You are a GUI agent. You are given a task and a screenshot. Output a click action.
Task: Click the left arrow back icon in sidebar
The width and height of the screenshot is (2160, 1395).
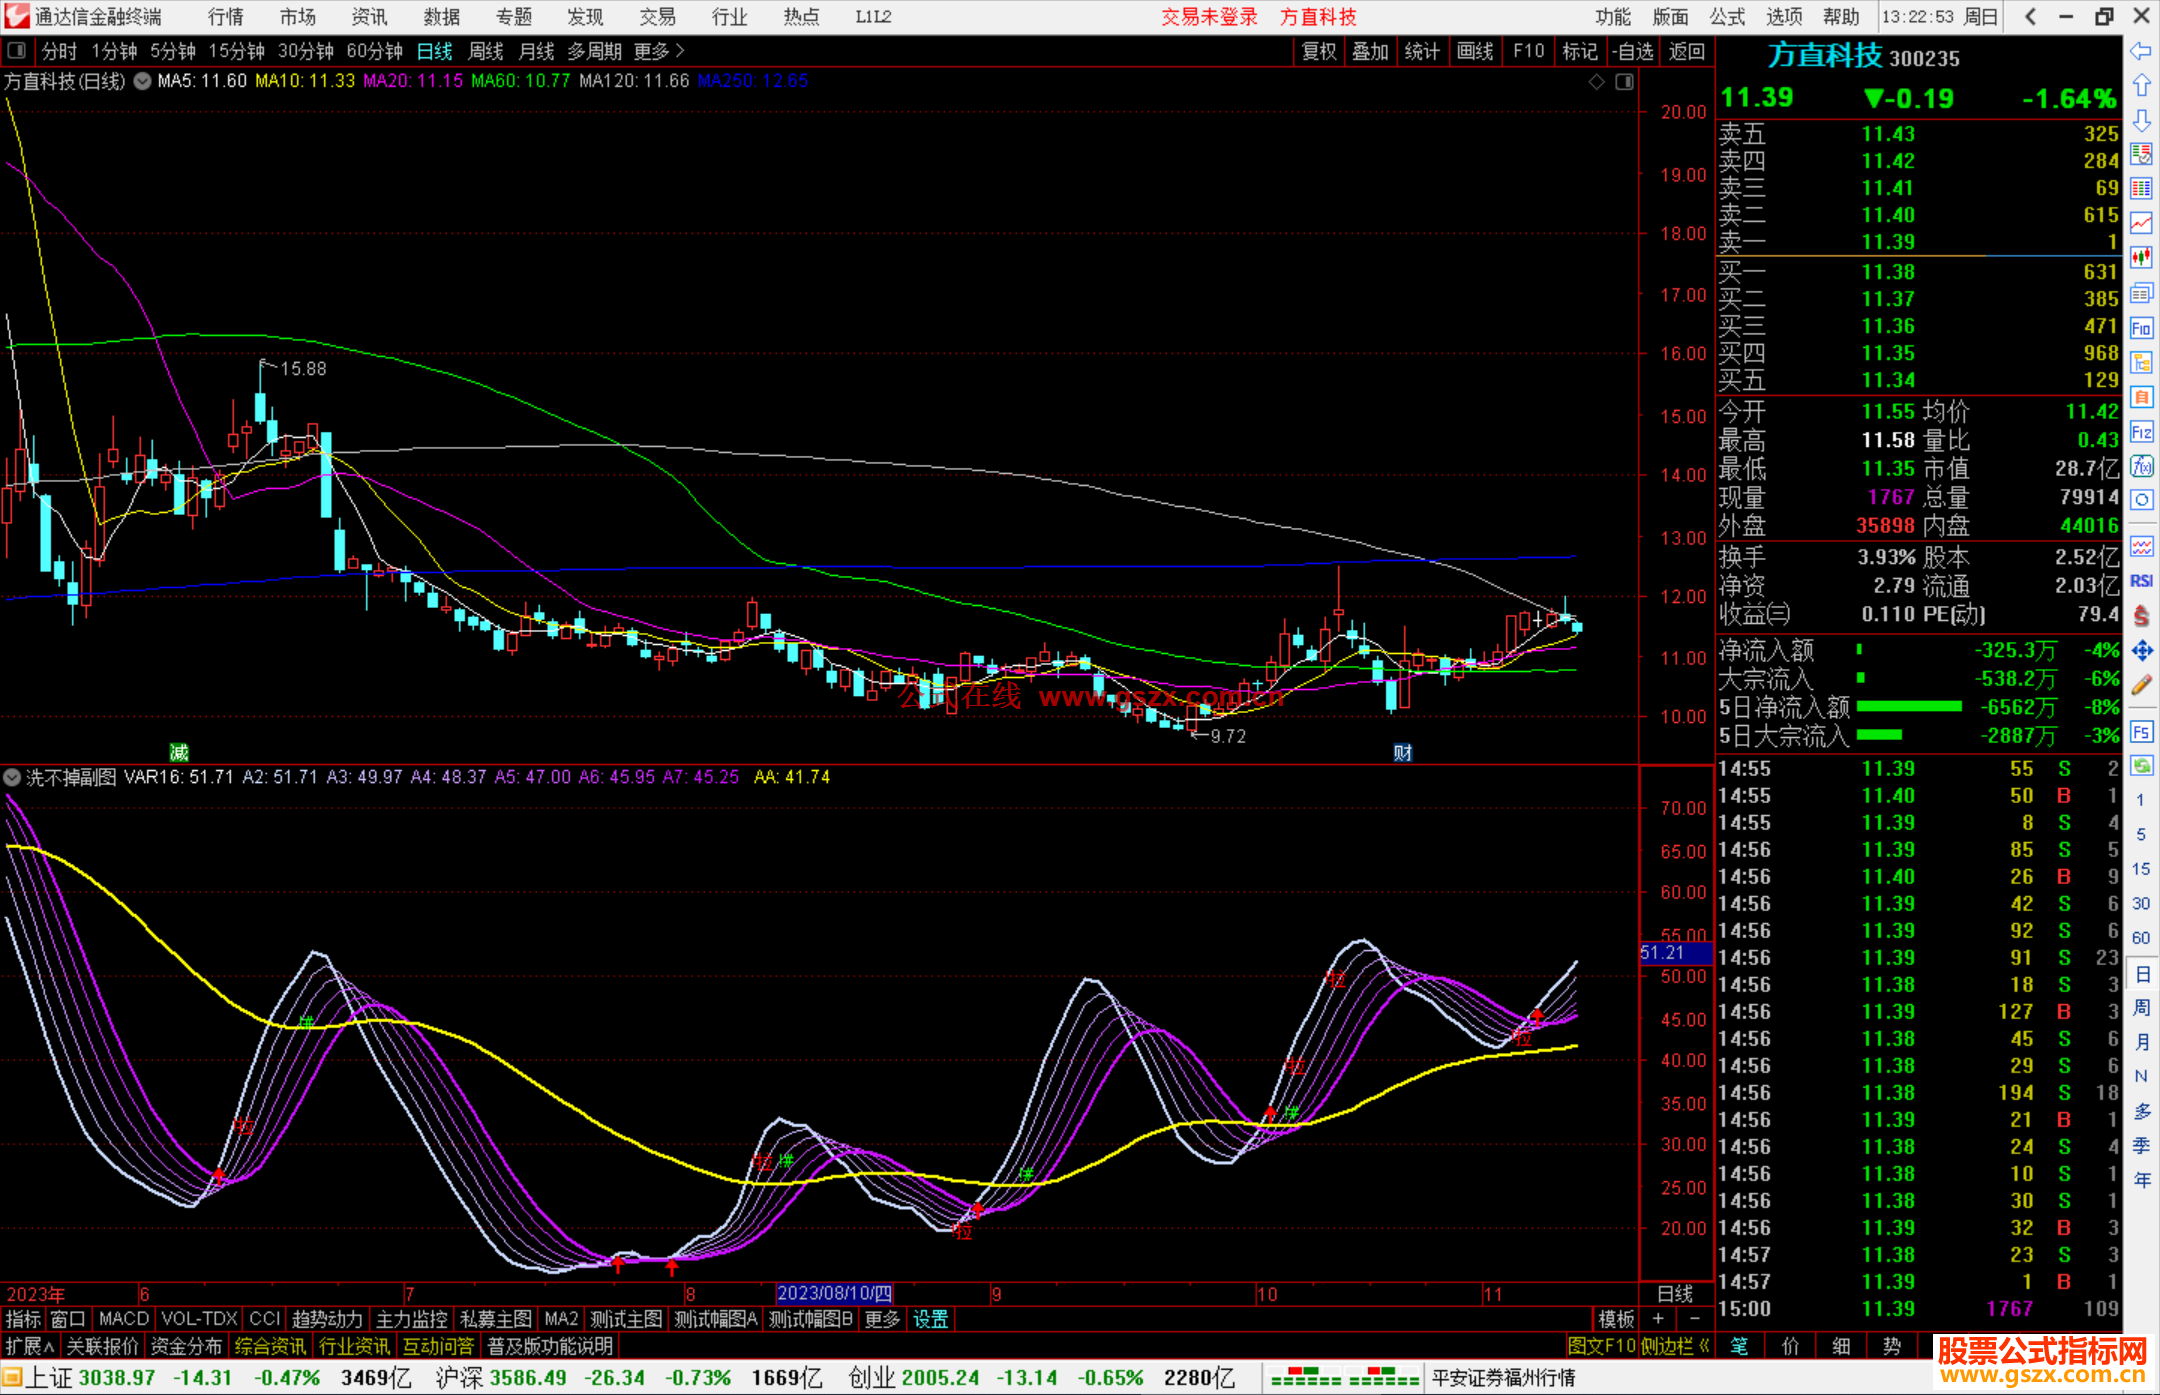pyautogui.click(x=2141, y=51)
